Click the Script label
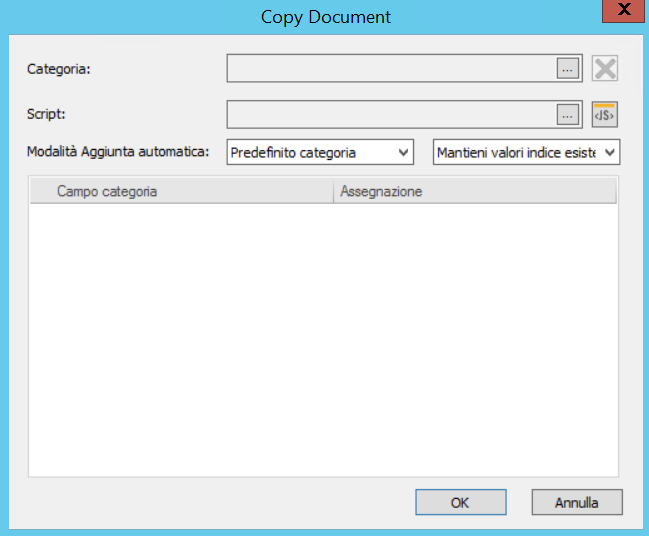Screen dimensions: 649x536 pyautogui.click(x=46, y=115)
